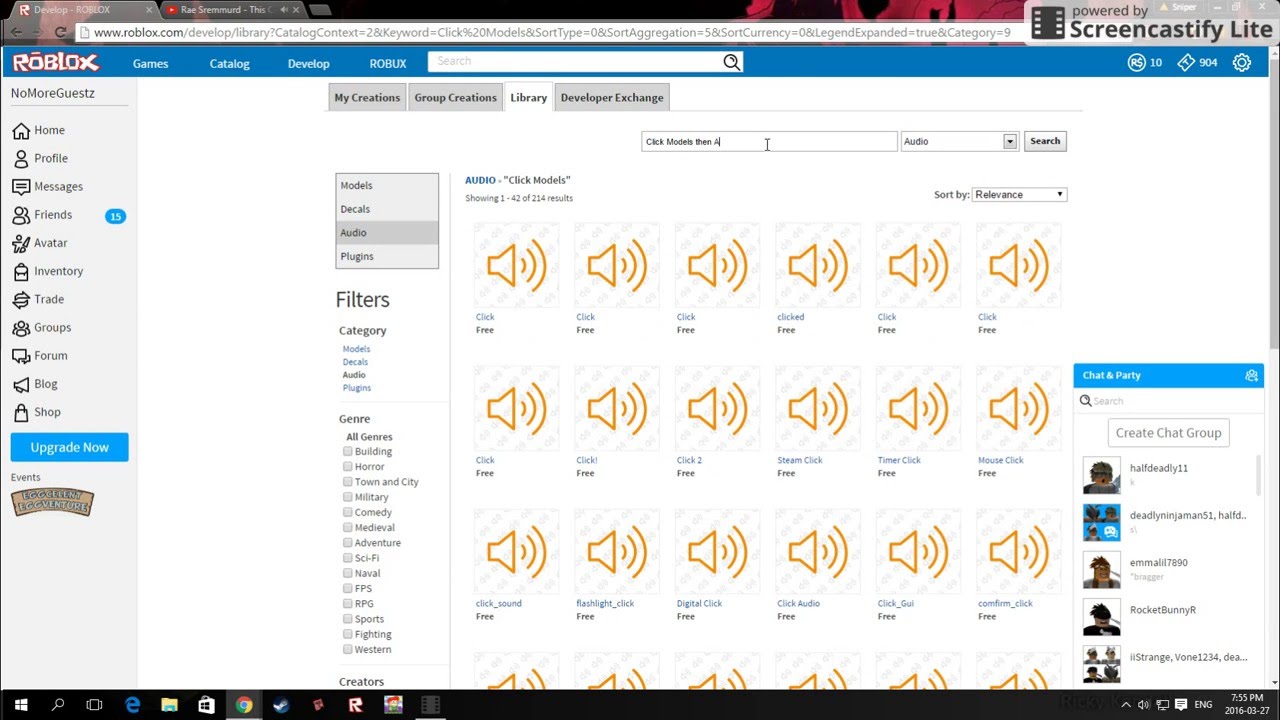This screenshot has width=1280, height=720.
Task: Click the Robux balance icon showing 10
Action: point(1136,62)
